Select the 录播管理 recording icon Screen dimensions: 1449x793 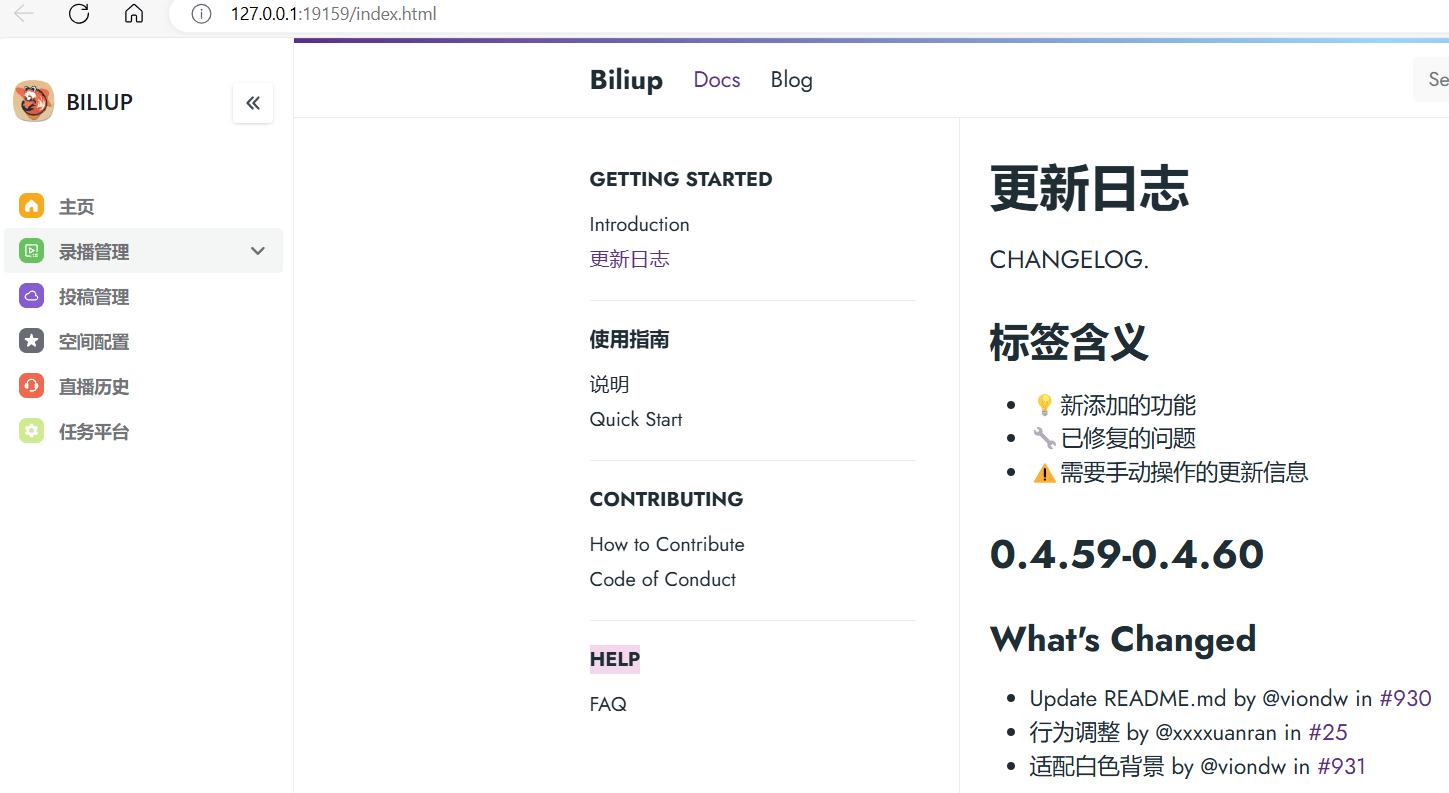click(31, 251)
